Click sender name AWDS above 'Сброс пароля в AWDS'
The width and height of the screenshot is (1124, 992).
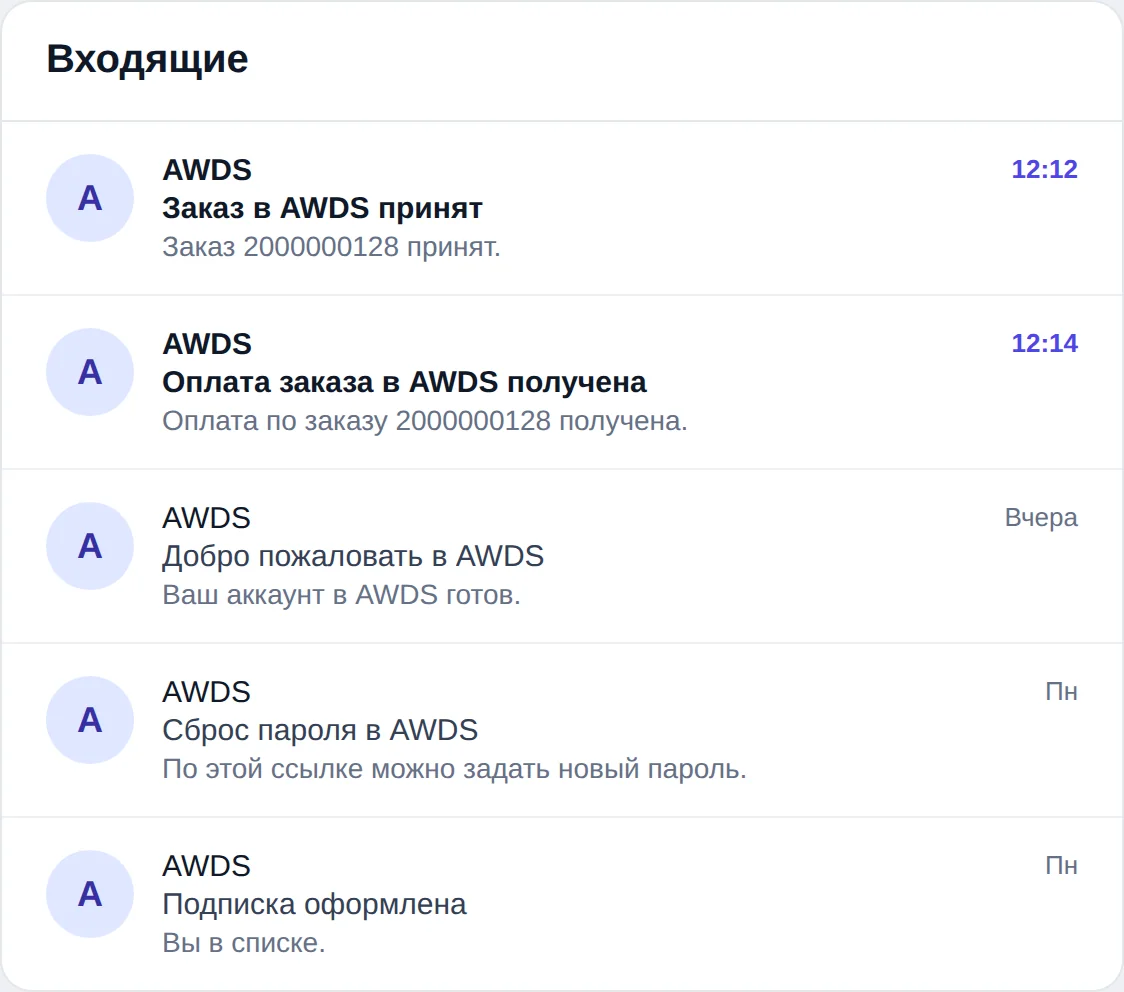click(206, 692)
